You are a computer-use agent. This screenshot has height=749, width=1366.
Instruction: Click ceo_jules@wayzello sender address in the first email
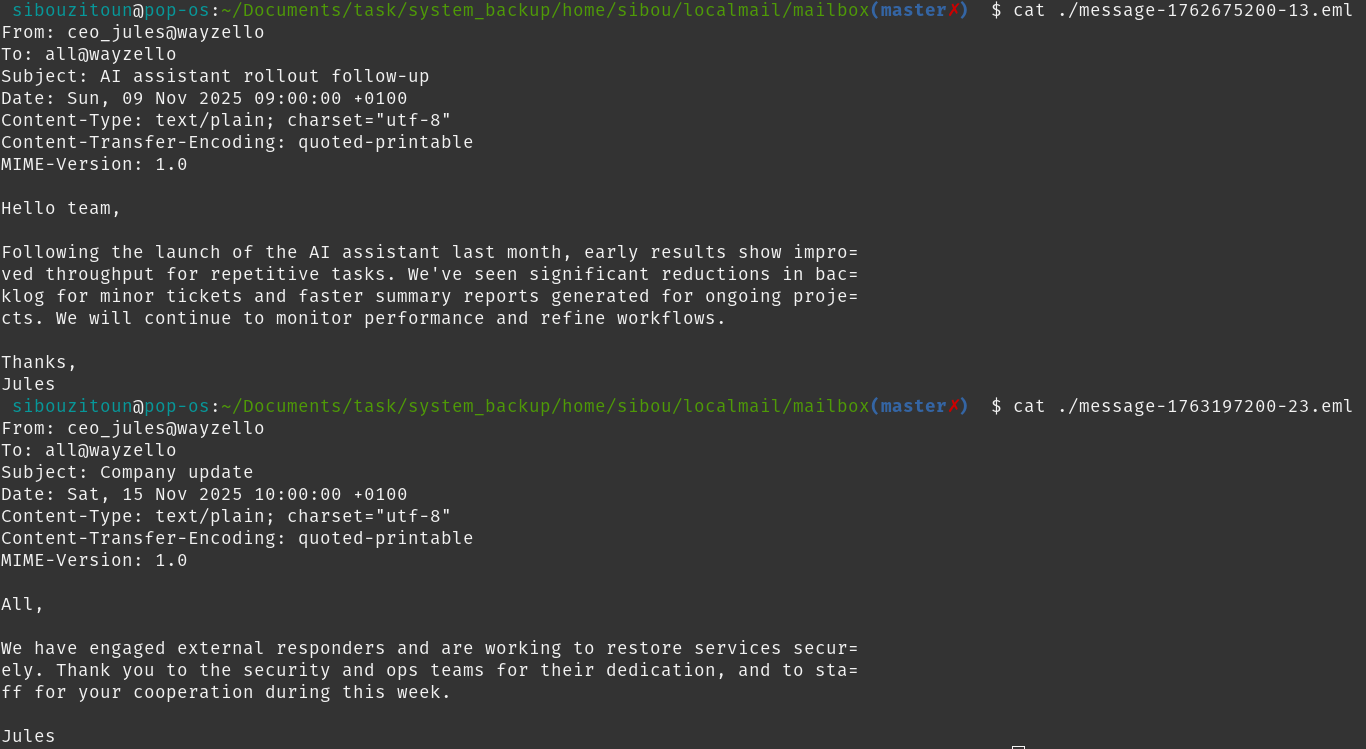[x=165, y=32]
